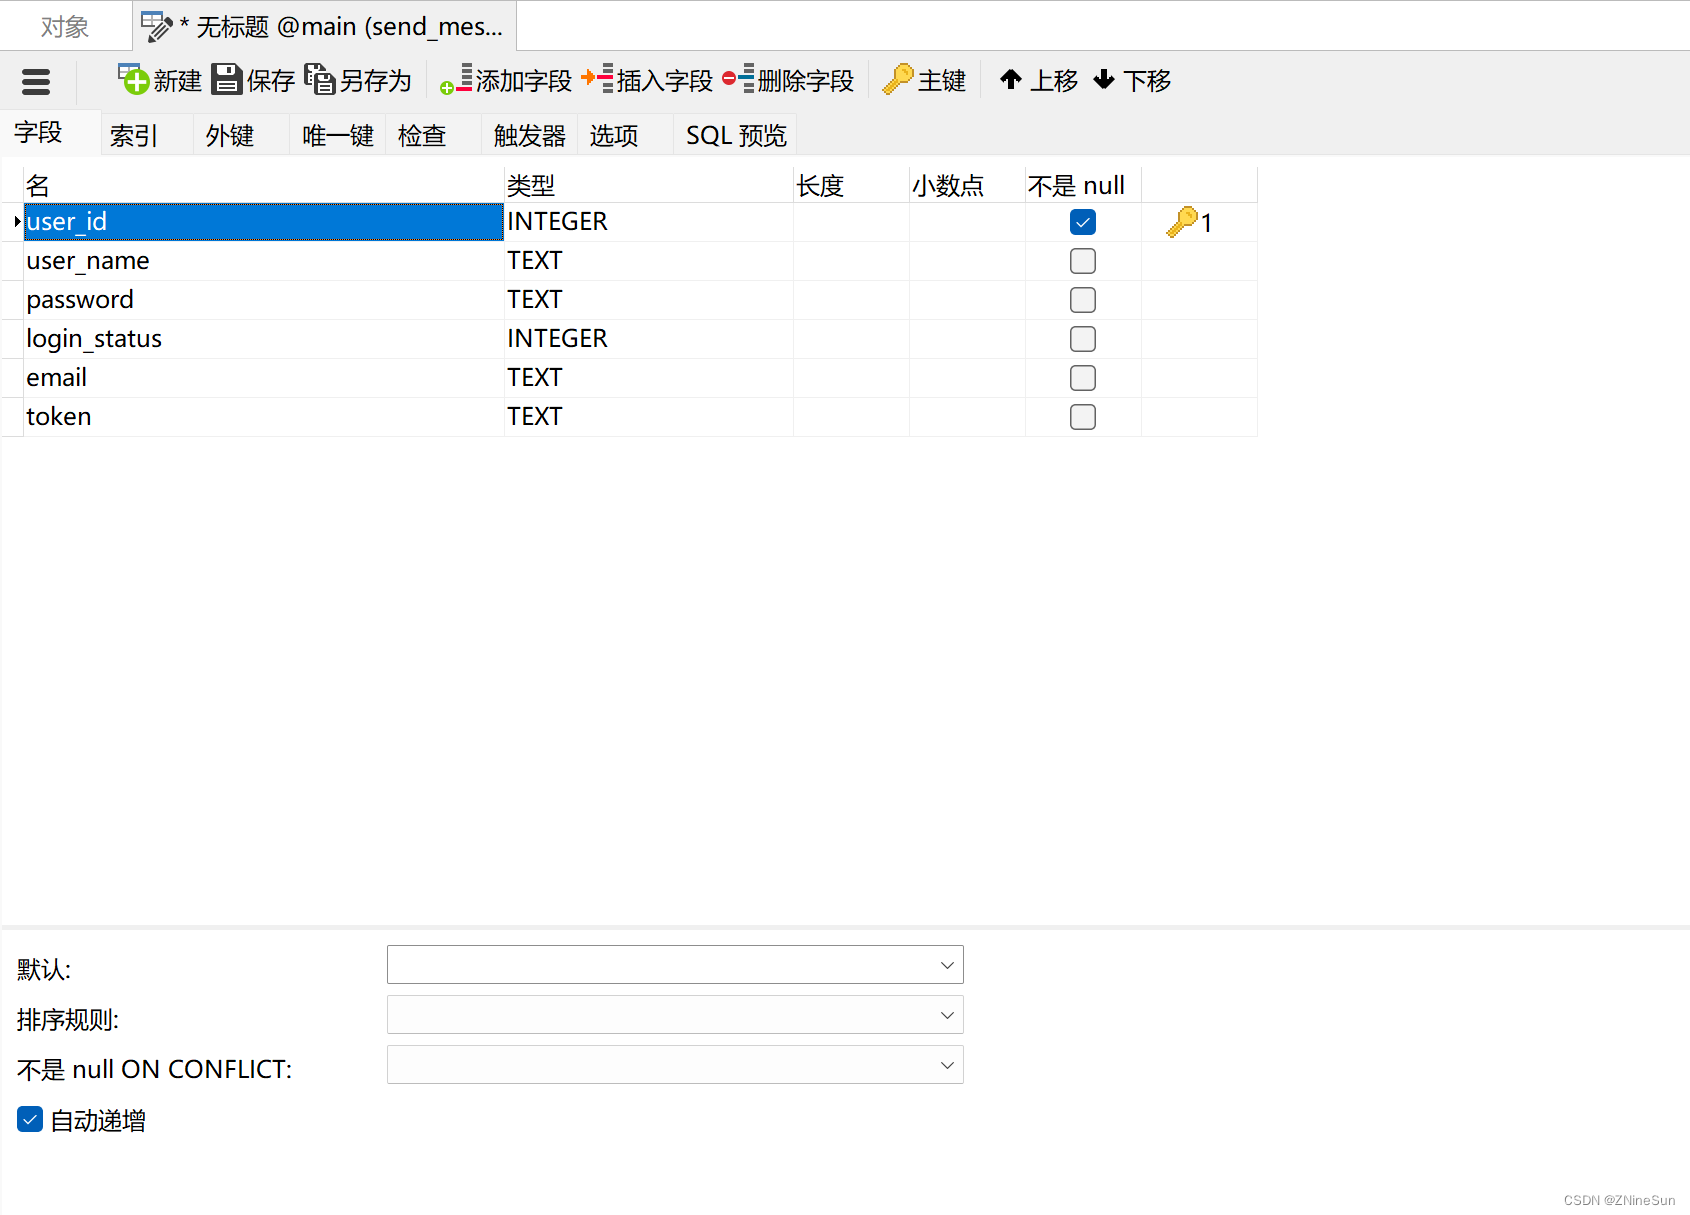
Task: Insert a field with 插入字段
Action: pyautogui.click(x=647, y=80)
